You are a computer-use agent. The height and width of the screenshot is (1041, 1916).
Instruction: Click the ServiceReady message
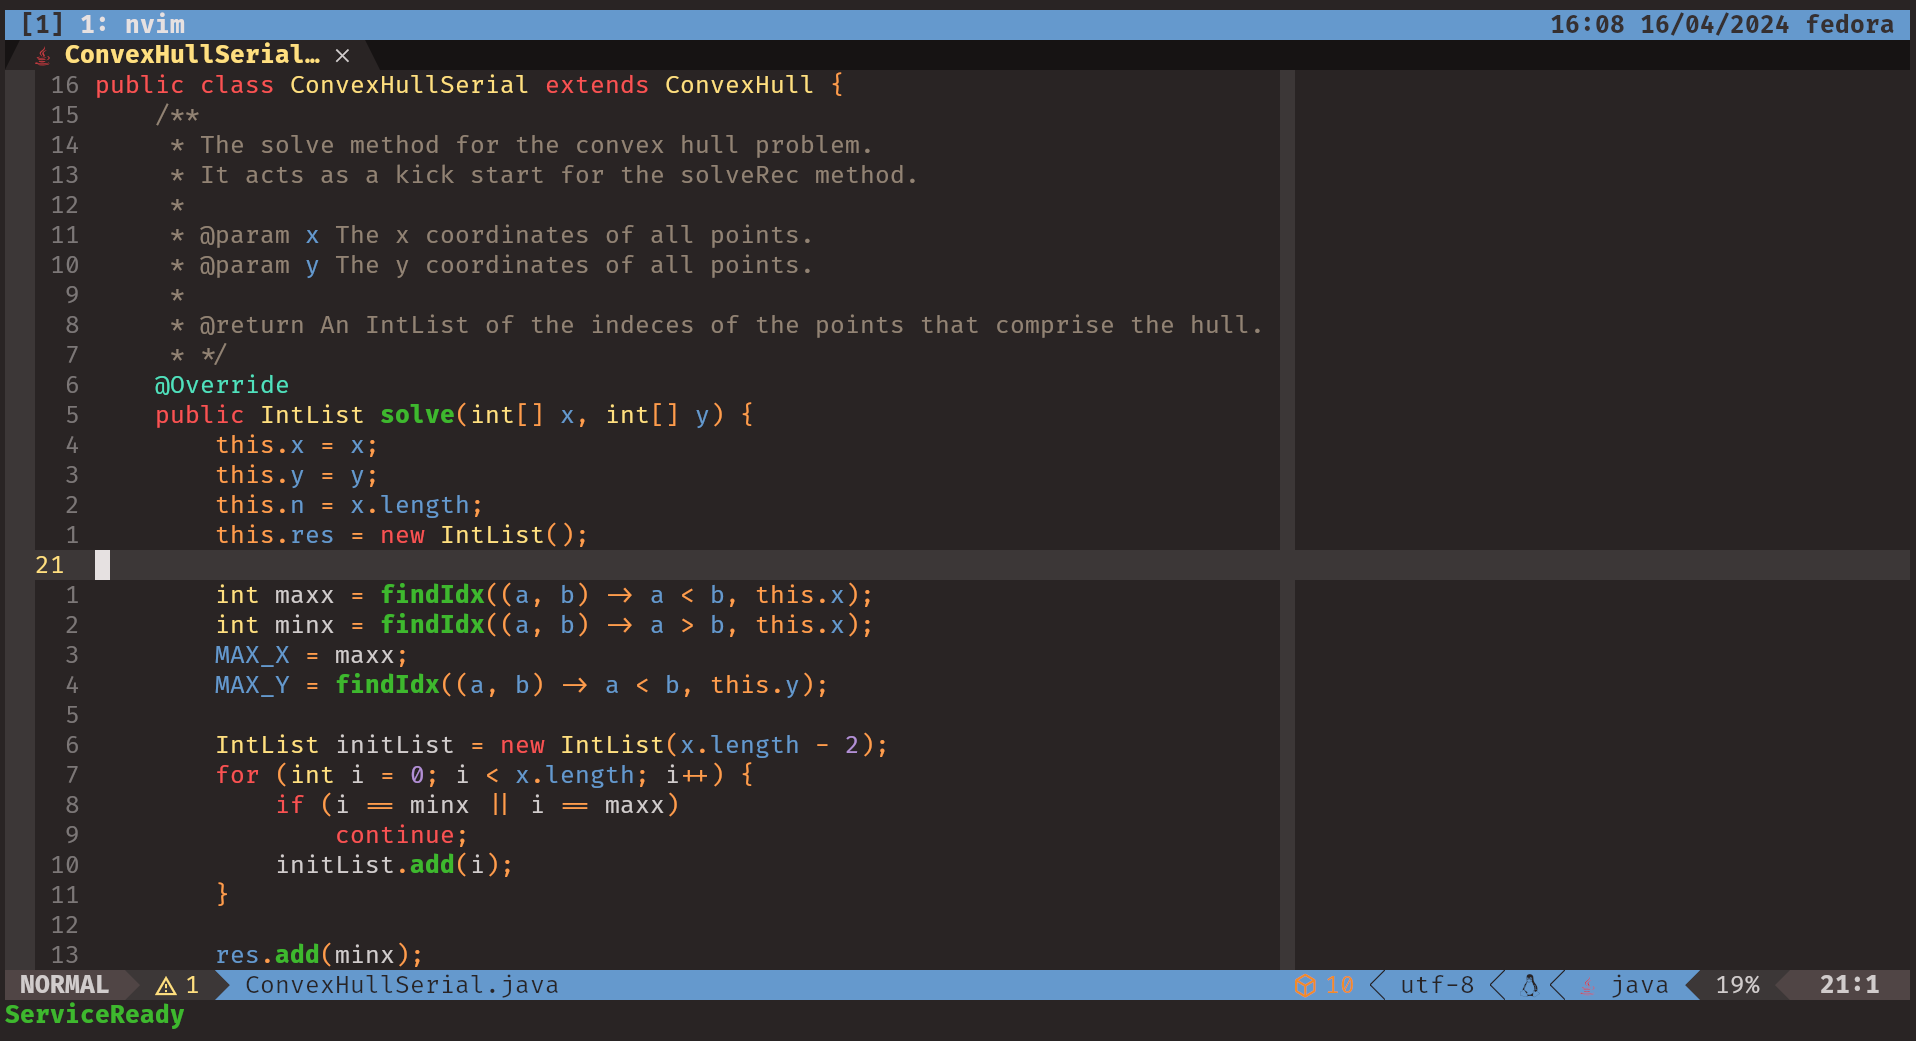click(x=95, y=1015)
